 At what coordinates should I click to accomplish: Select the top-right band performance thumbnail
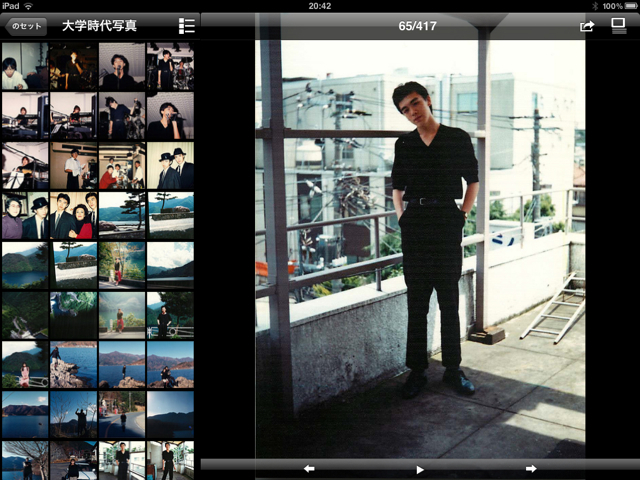click(170, 66)
